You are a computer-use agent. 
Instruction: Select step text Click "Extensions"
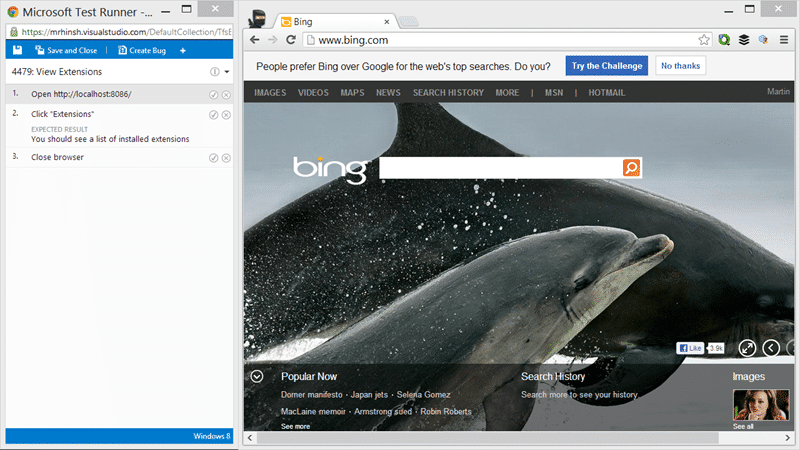(x=62, y=114)
